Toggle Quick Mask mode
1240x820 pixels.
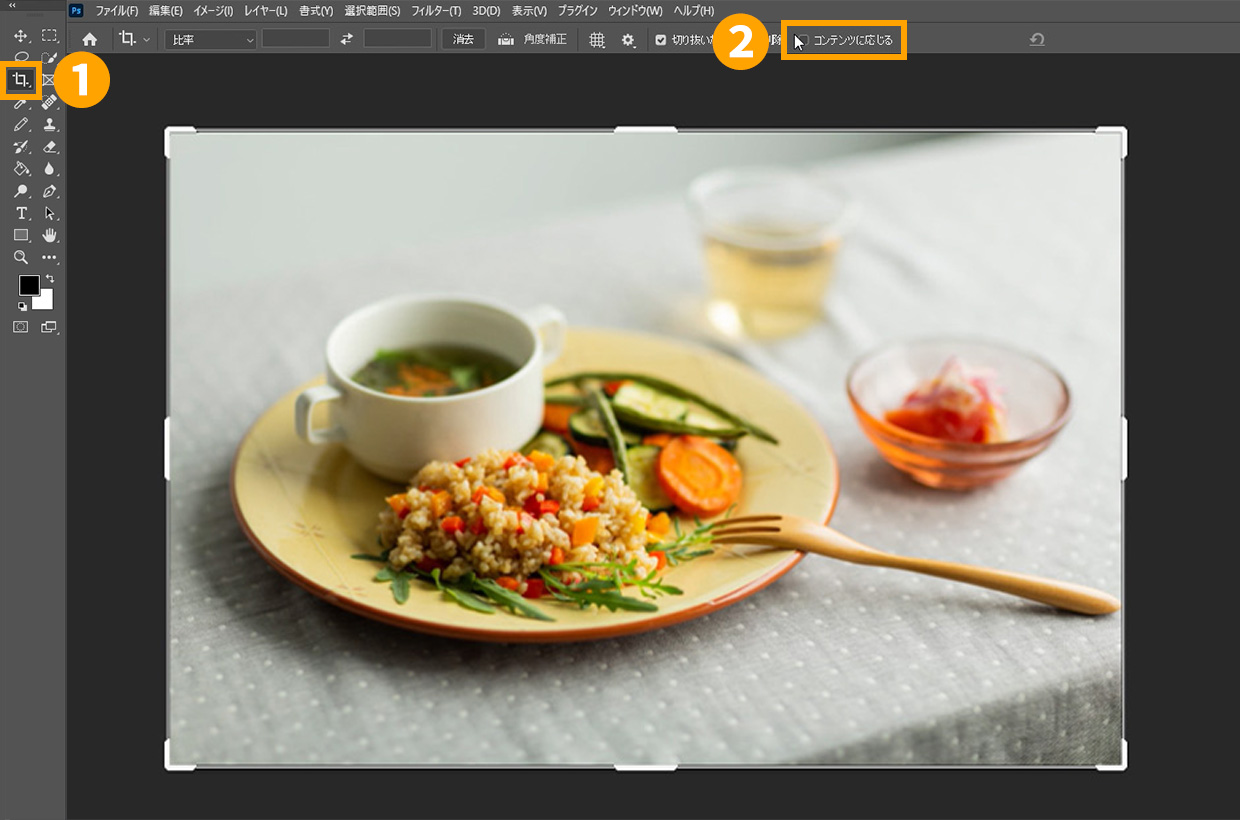pos(20,327)
